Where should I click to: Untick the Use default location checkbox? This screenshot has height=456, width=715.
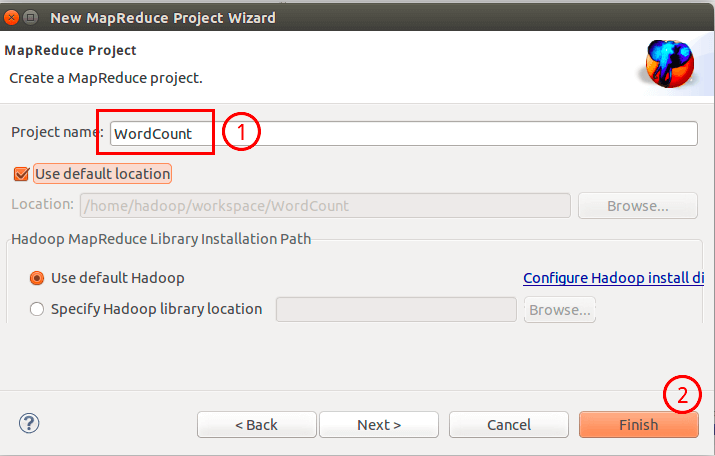(x=21, y=174)
